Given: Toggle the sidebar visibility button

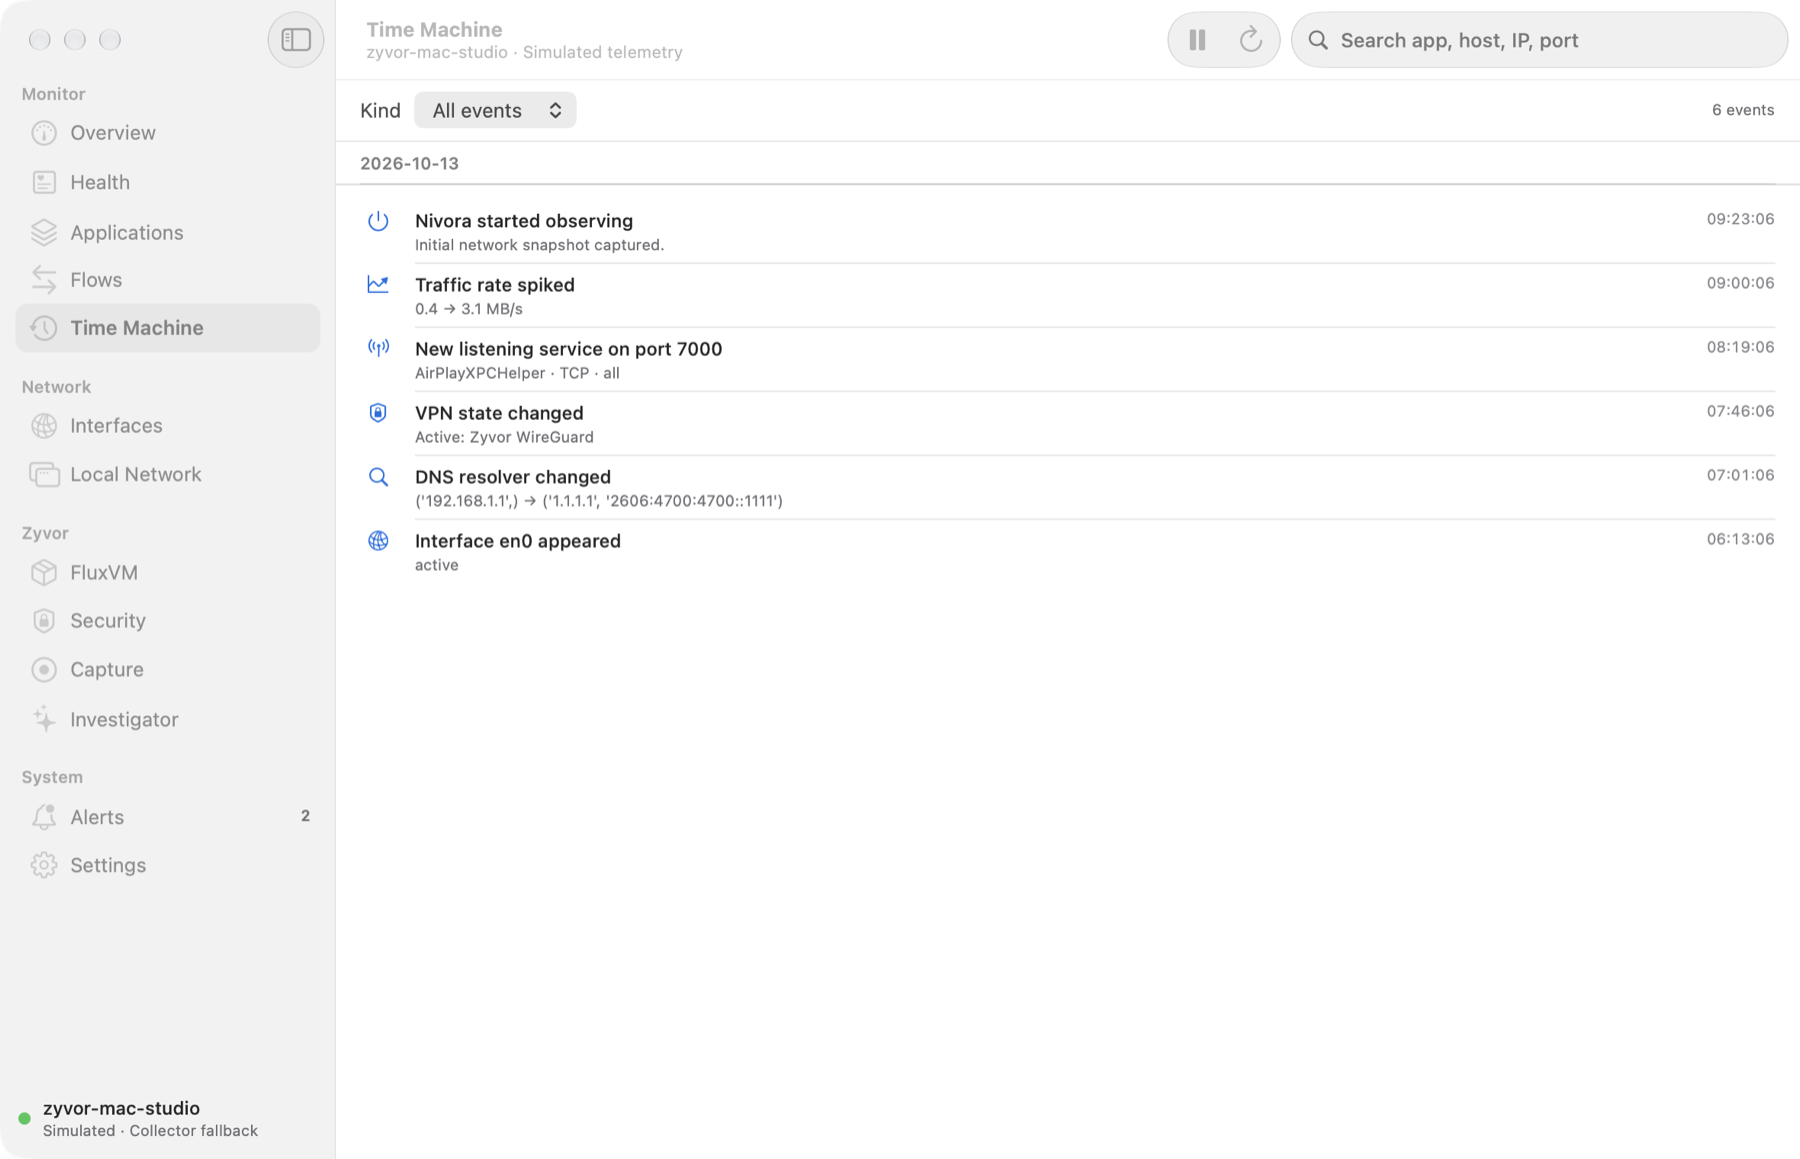Looking at the screenshot, I should coord(296,40).
